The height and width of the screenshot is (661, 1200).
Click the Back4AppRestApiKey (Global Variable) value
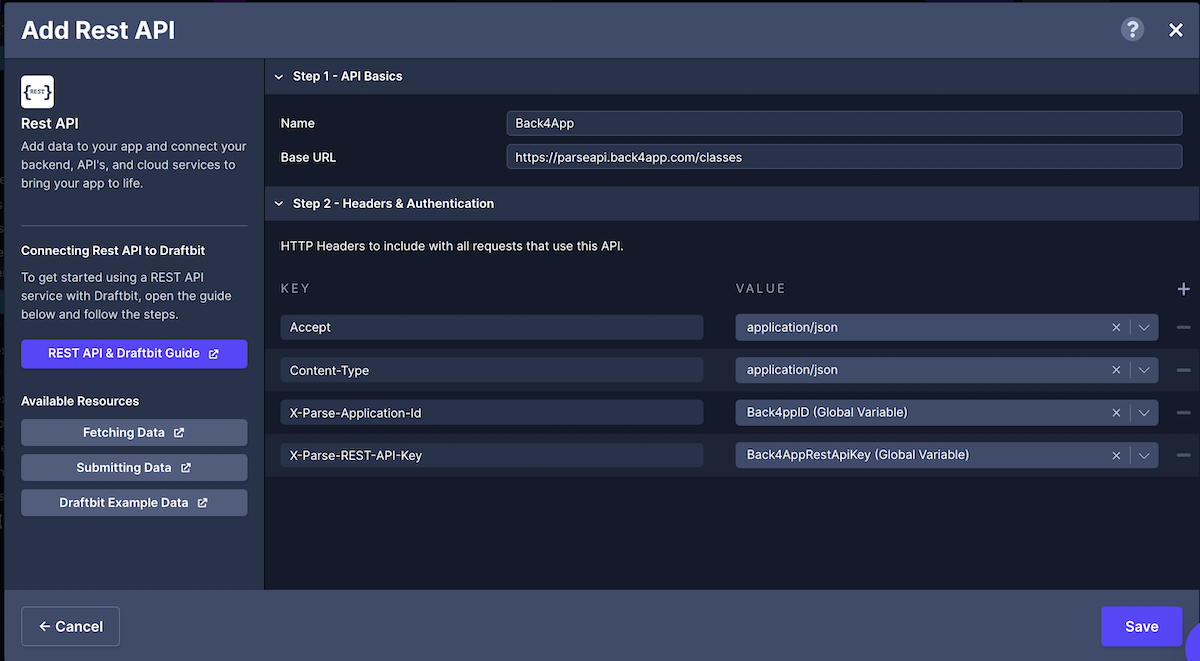(x=858, y=455)
